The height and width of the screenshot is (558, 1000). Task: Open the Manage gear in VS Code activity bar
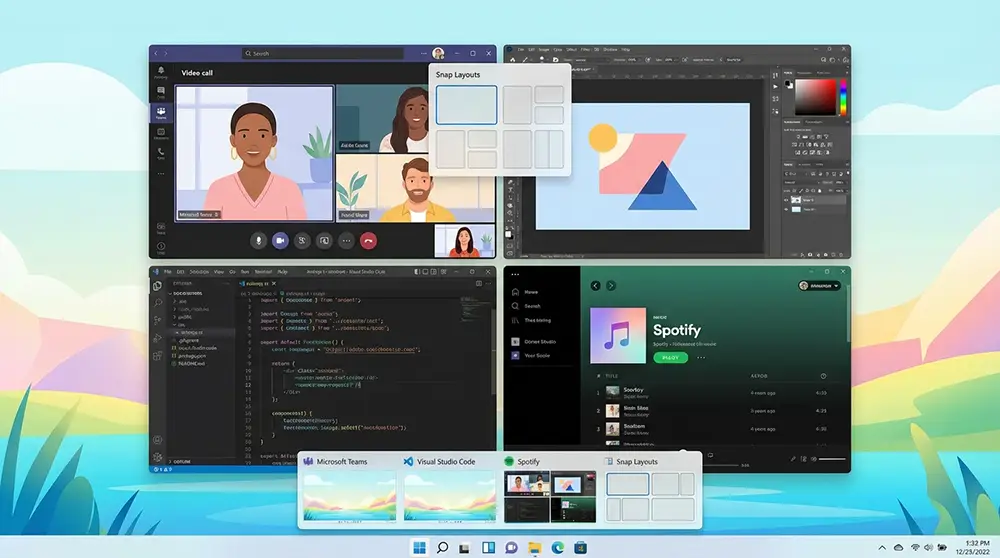click(x=158, y=457)
